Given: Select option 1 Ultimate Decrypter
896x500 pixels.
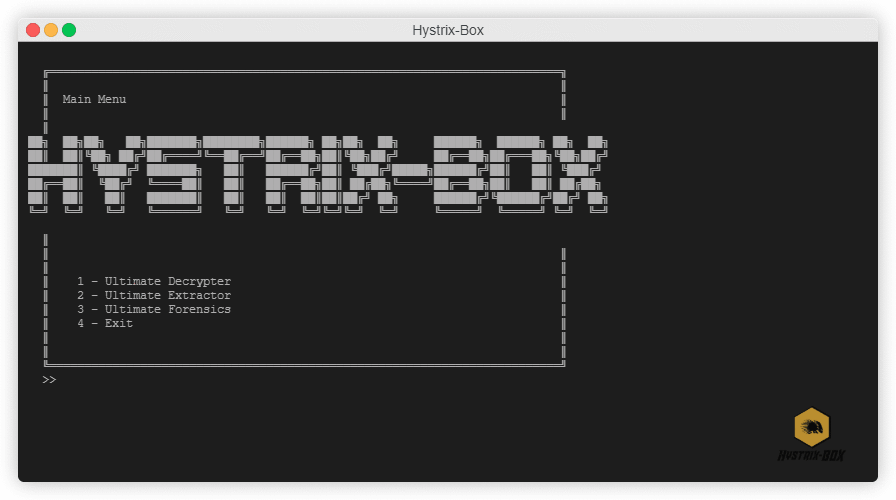Looking at the screenshot, I should click(x=154, y=281).
